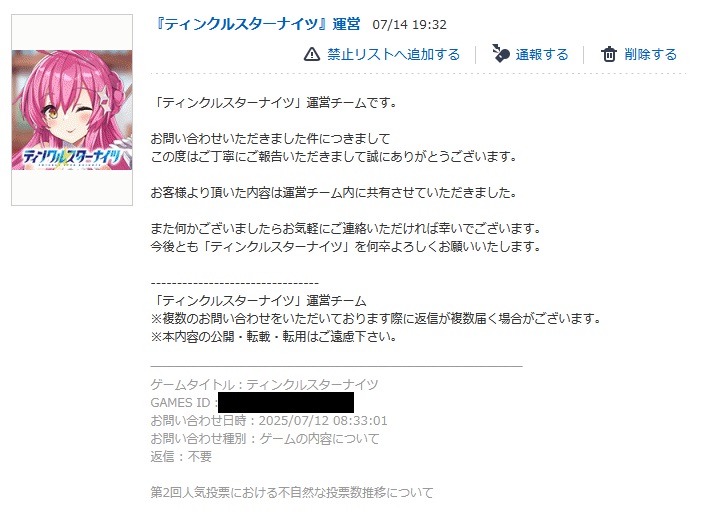Click the sentence about 運営チーム内に共有
Viewport: 703px width, 514px height.
pos(334,192)
